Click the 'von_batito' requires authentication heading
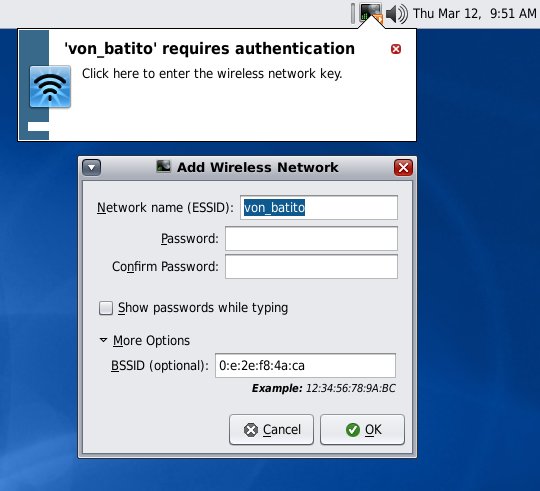This screenshot has width=540, height=491. click(x=209, y=49)
